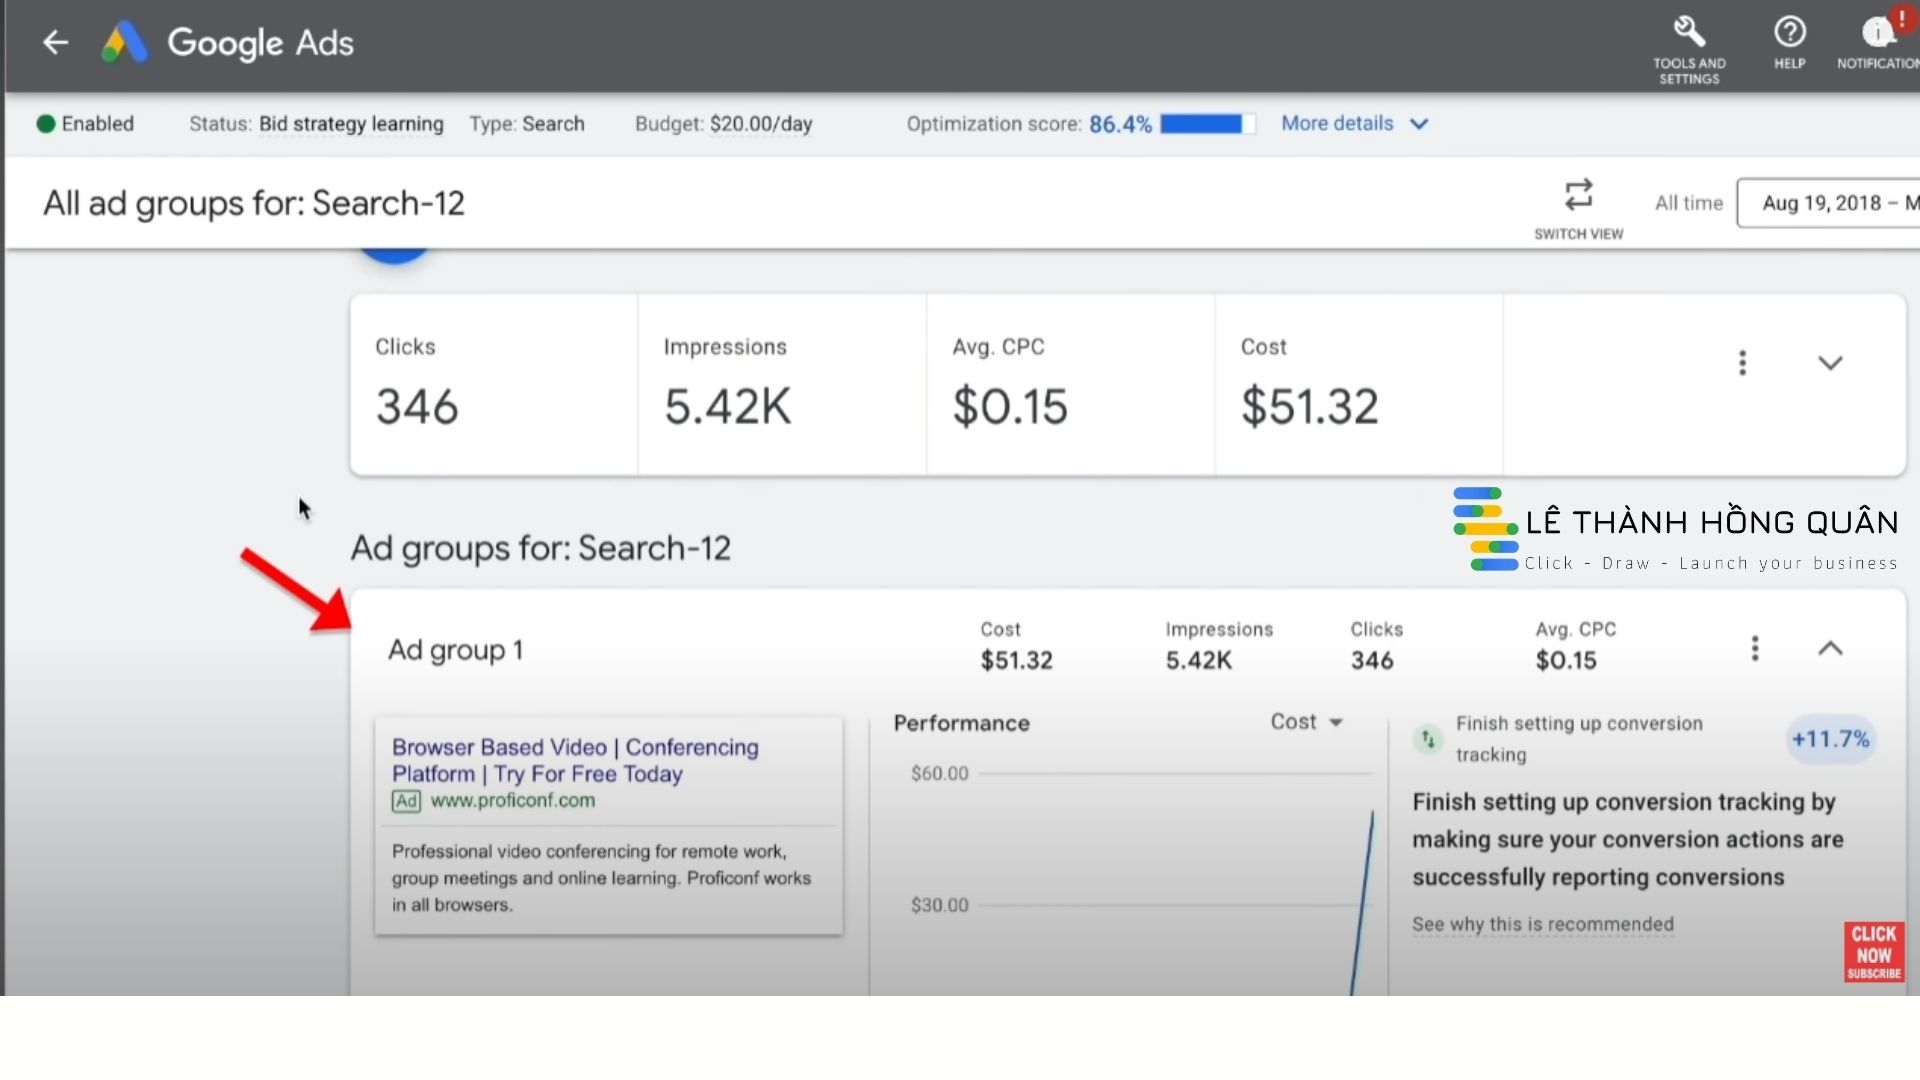
Task: Open Tools and Settings wrench
Action: pos(1689,32)
